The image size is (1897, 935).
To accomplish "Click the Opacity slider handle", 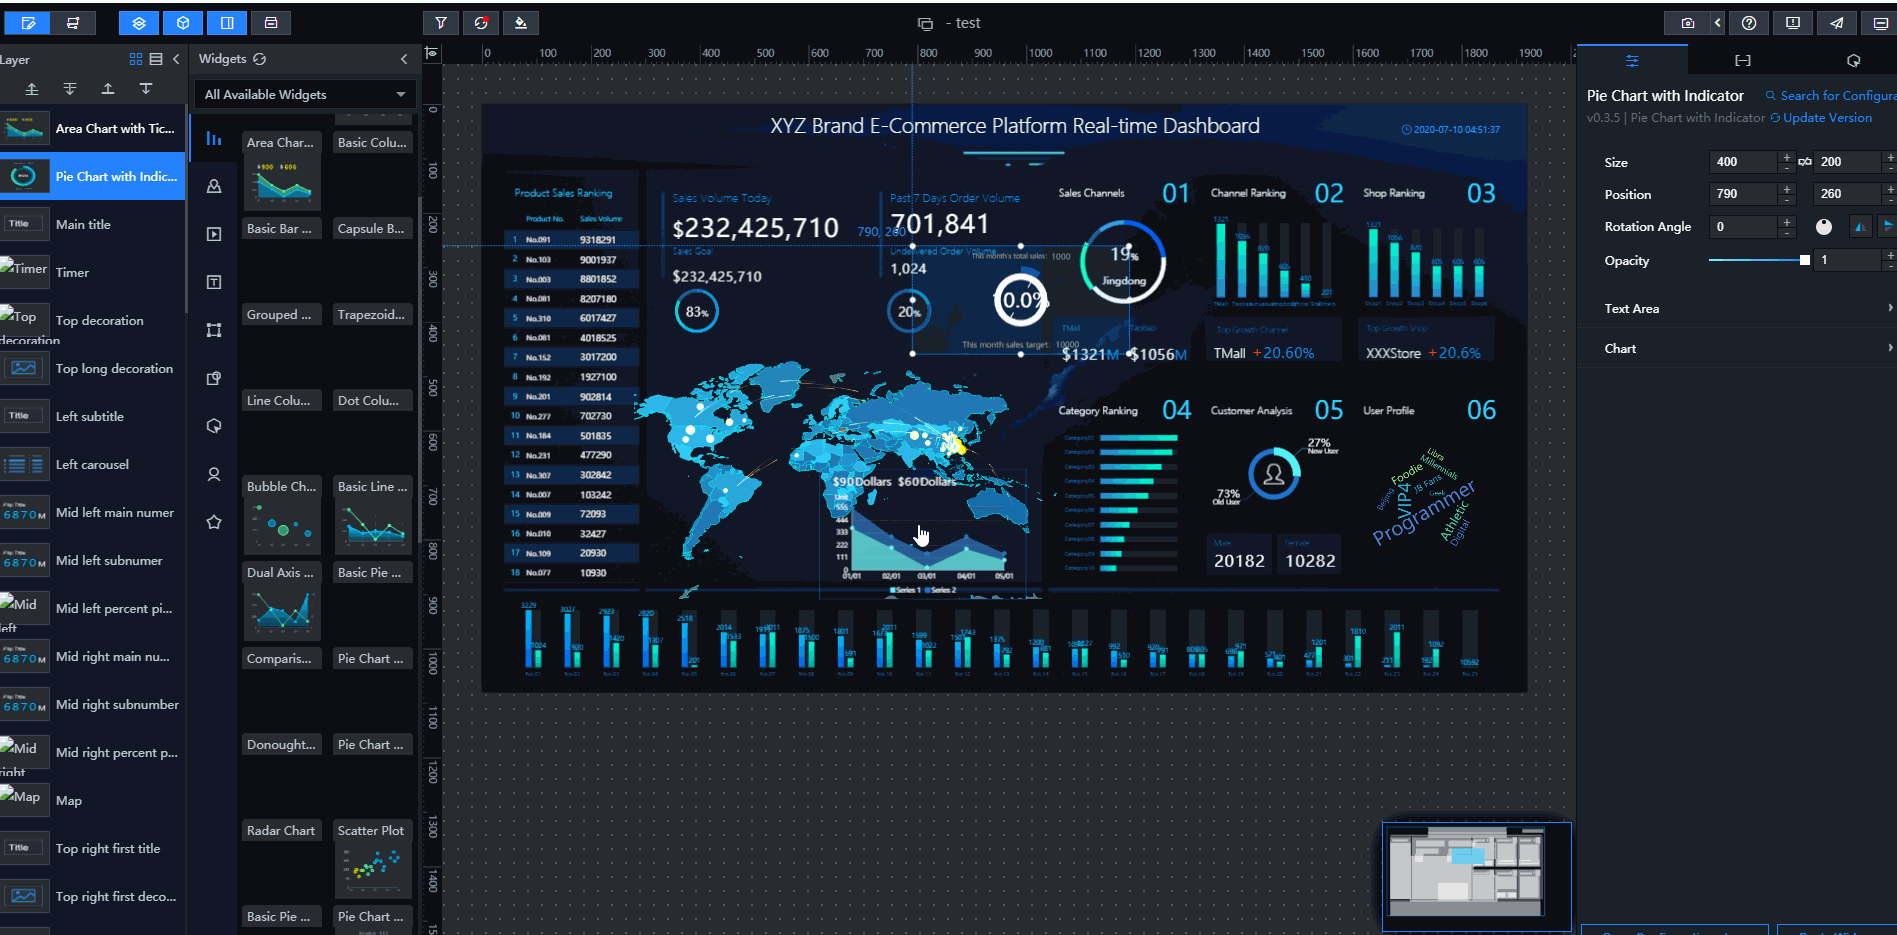I will pyautogui.click(x=1804, y=260).
